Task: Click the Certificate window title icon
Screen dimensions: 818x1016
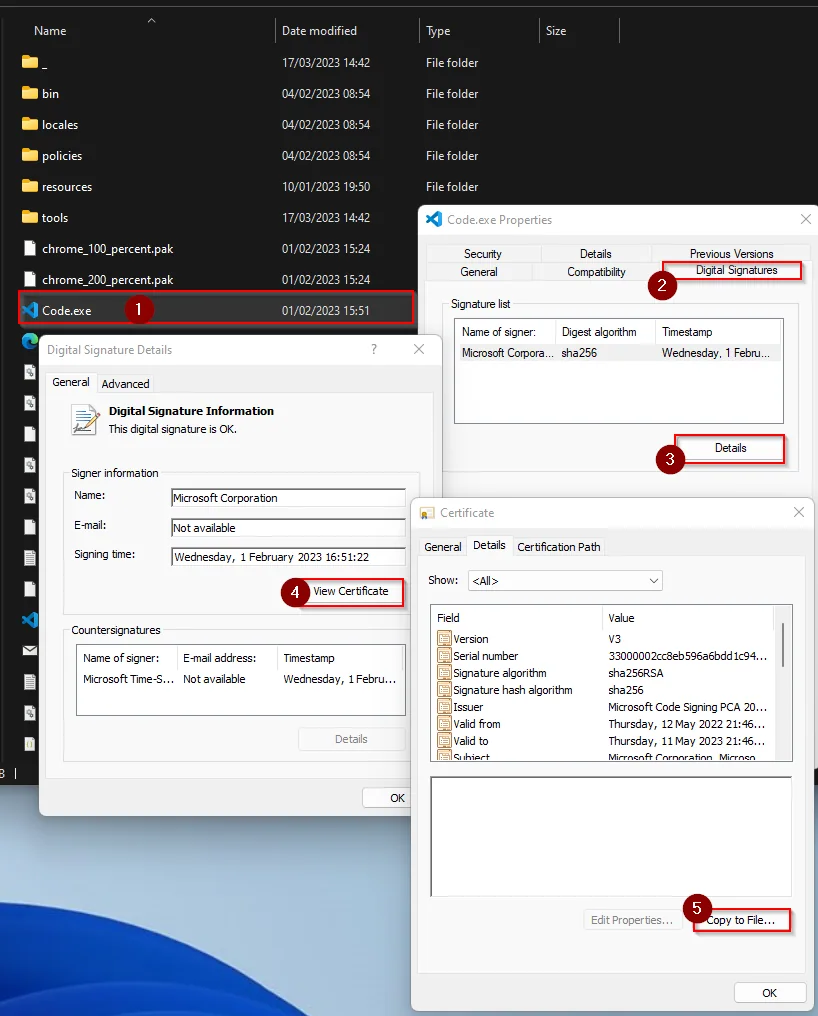Action: (427, 513)
